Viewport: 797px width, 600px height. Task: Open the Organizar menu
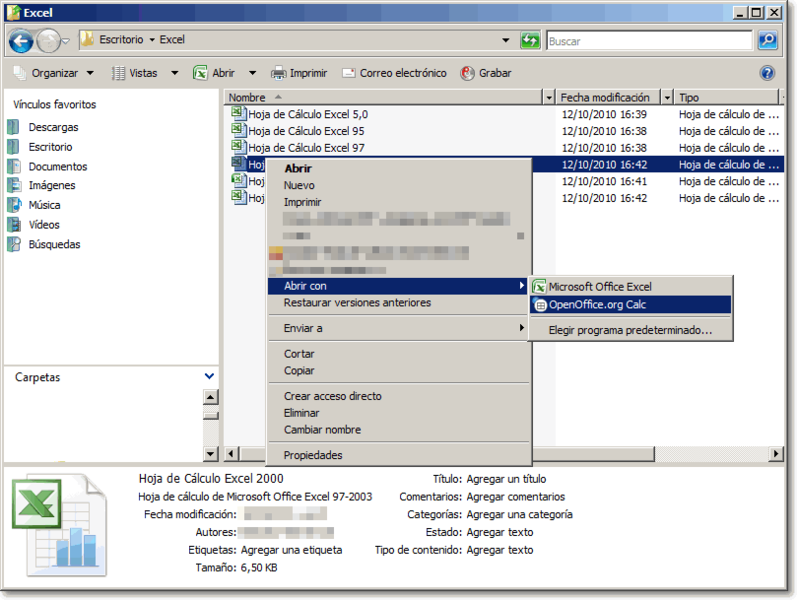click(54, 73)
